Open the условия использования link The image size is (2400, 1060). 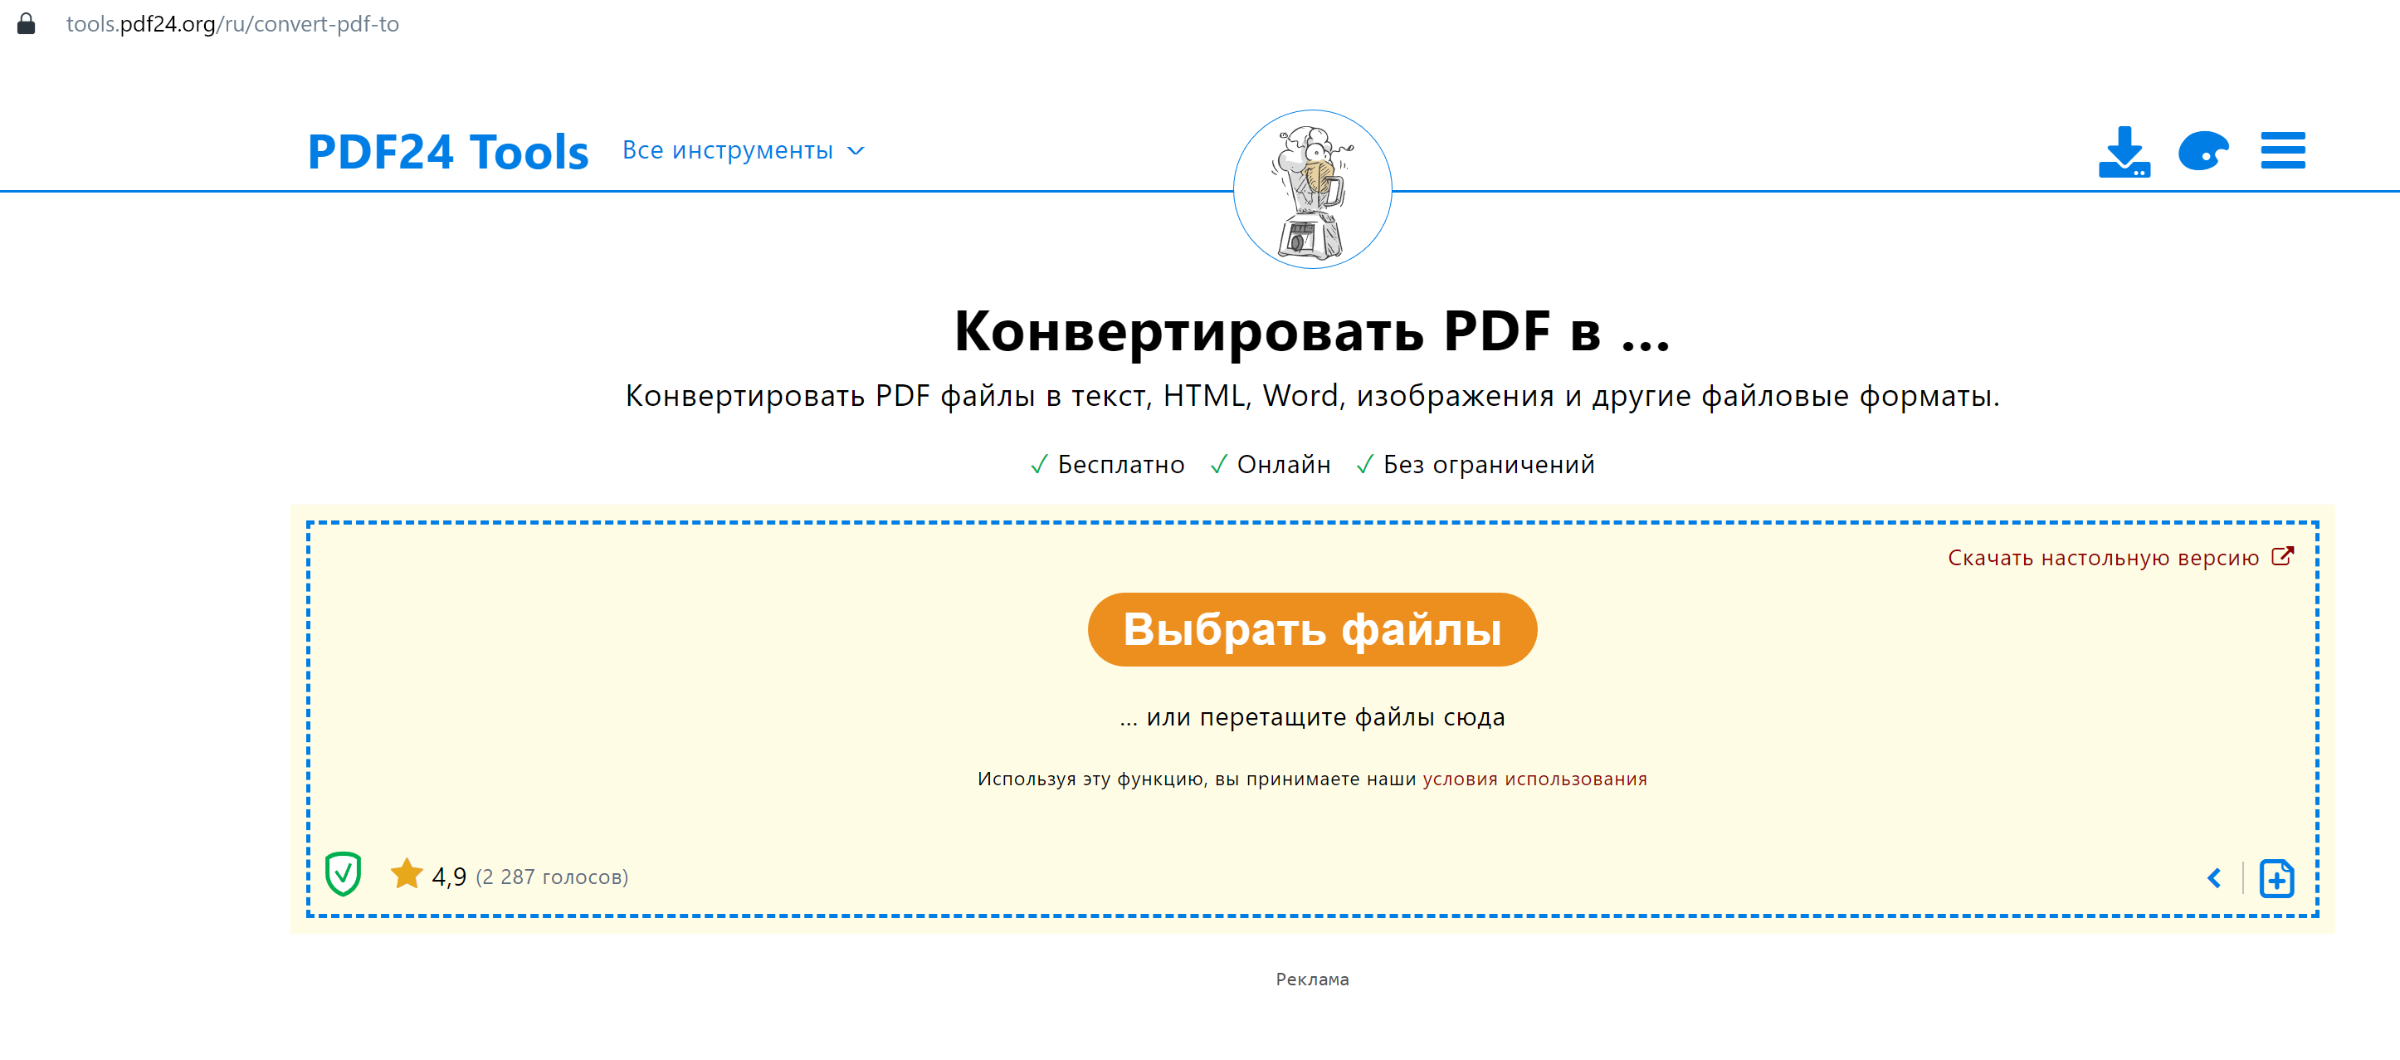pyautogui.click(x=1535, y=779)
